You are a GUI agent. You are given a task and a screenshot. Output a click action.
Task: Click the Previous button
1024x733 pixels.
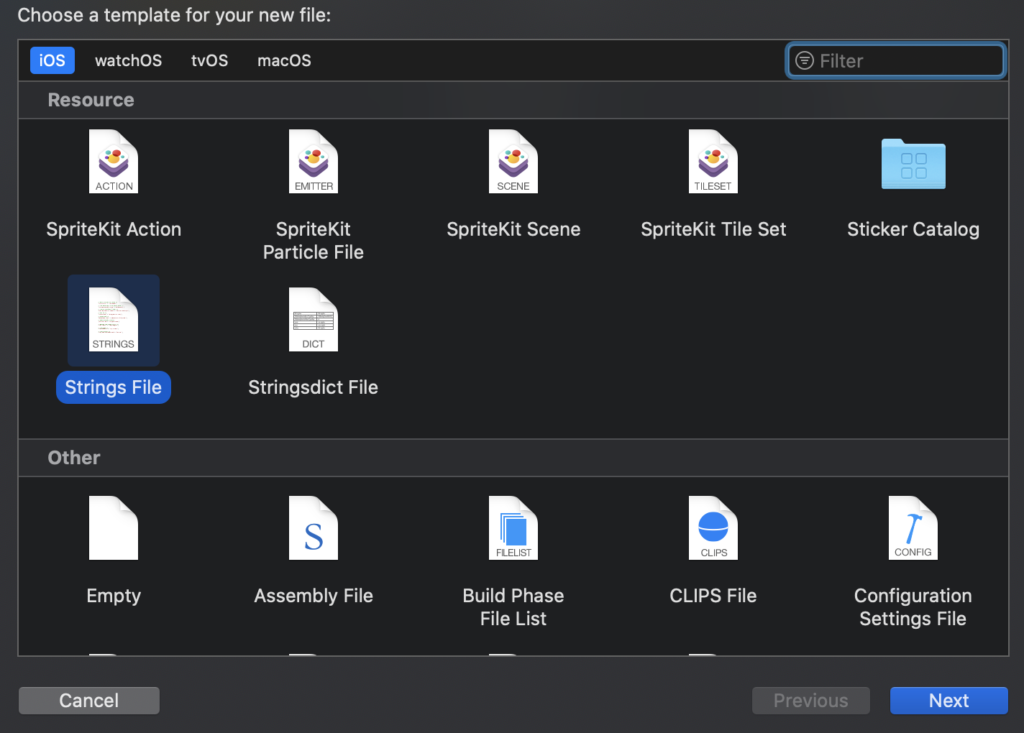pyautogui.click(x=811, y=700)
